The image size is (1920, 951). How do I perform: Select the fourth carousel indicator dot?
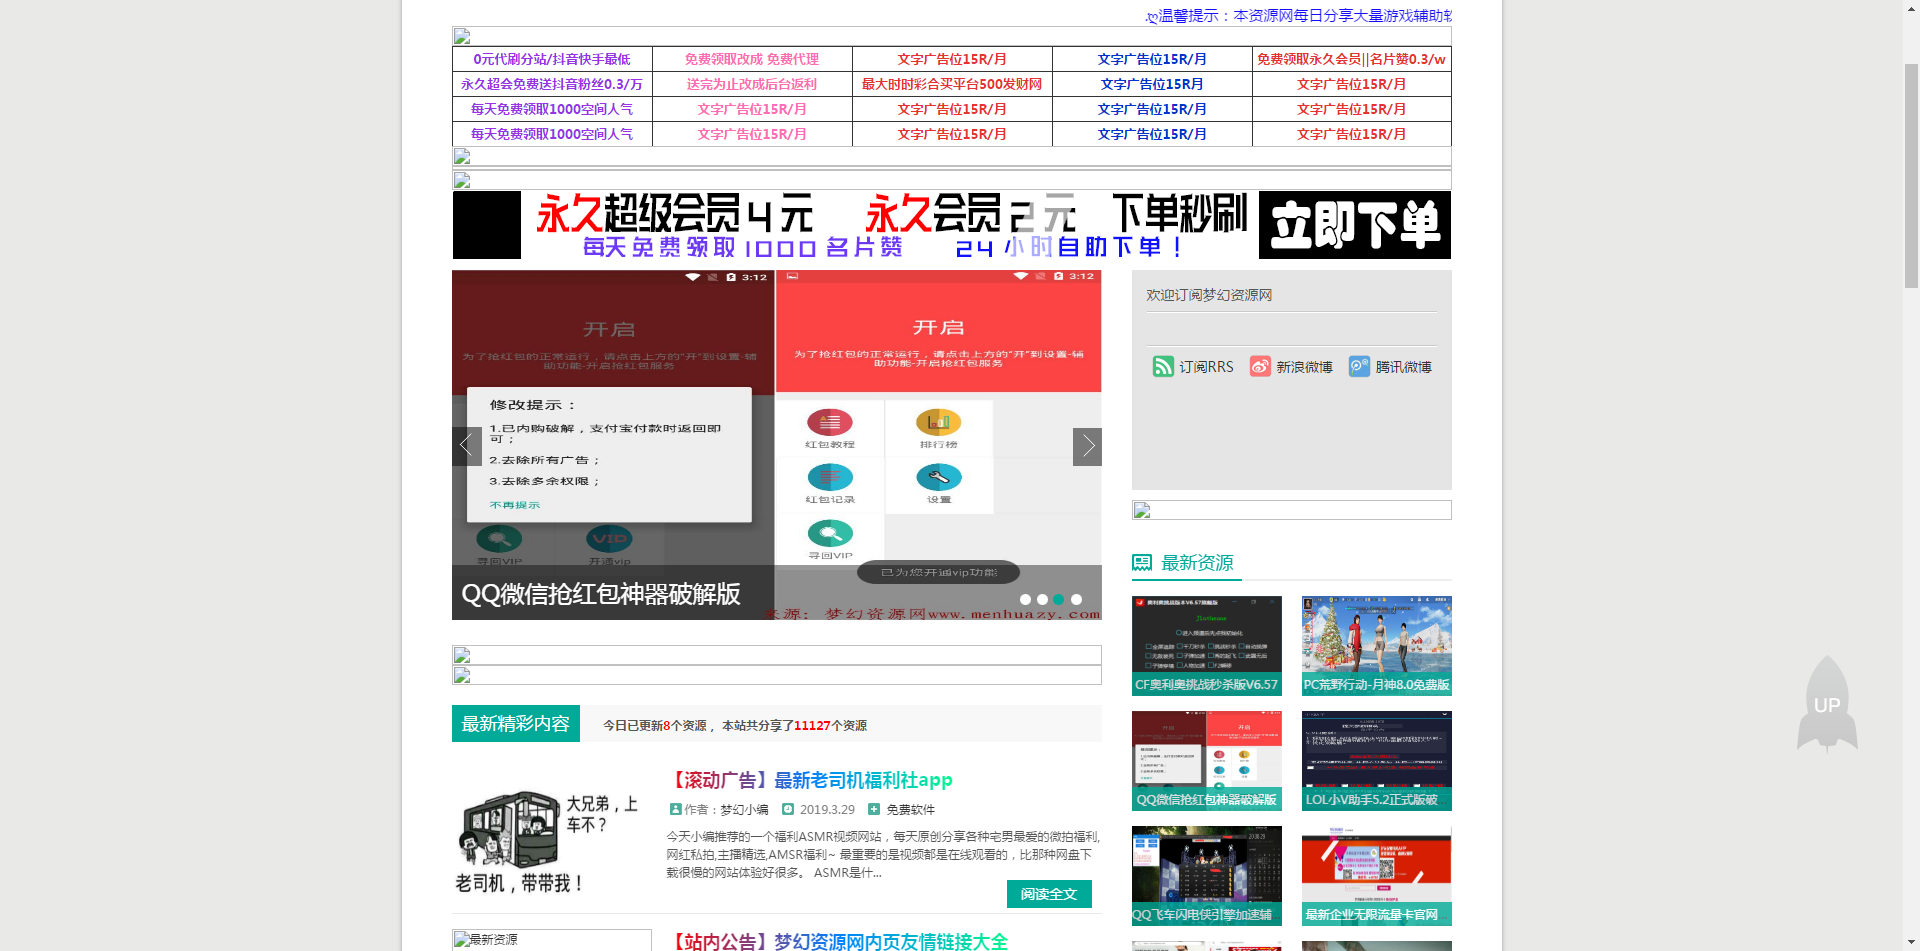(1076, 599)
